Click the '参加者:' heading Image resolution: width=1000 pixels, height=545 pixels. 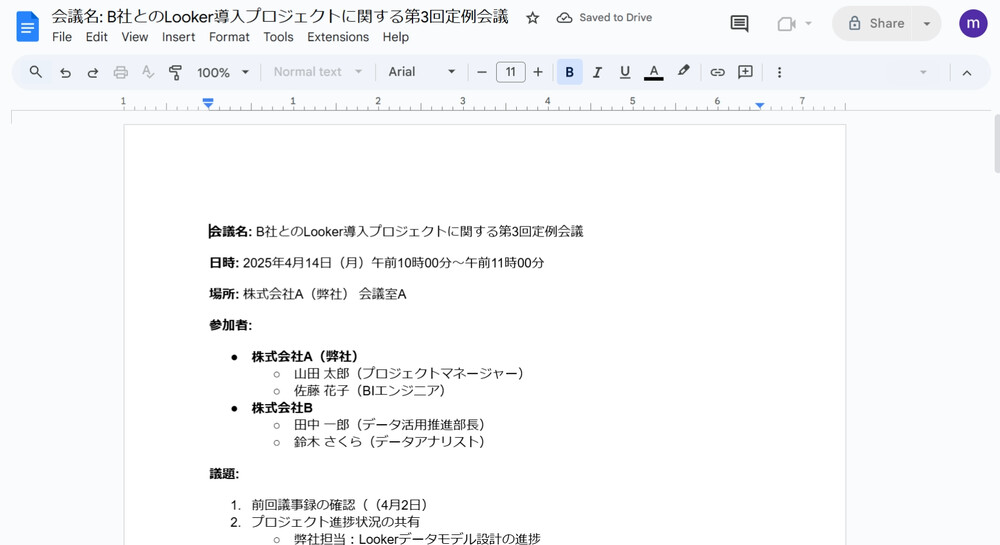(230, 325)
